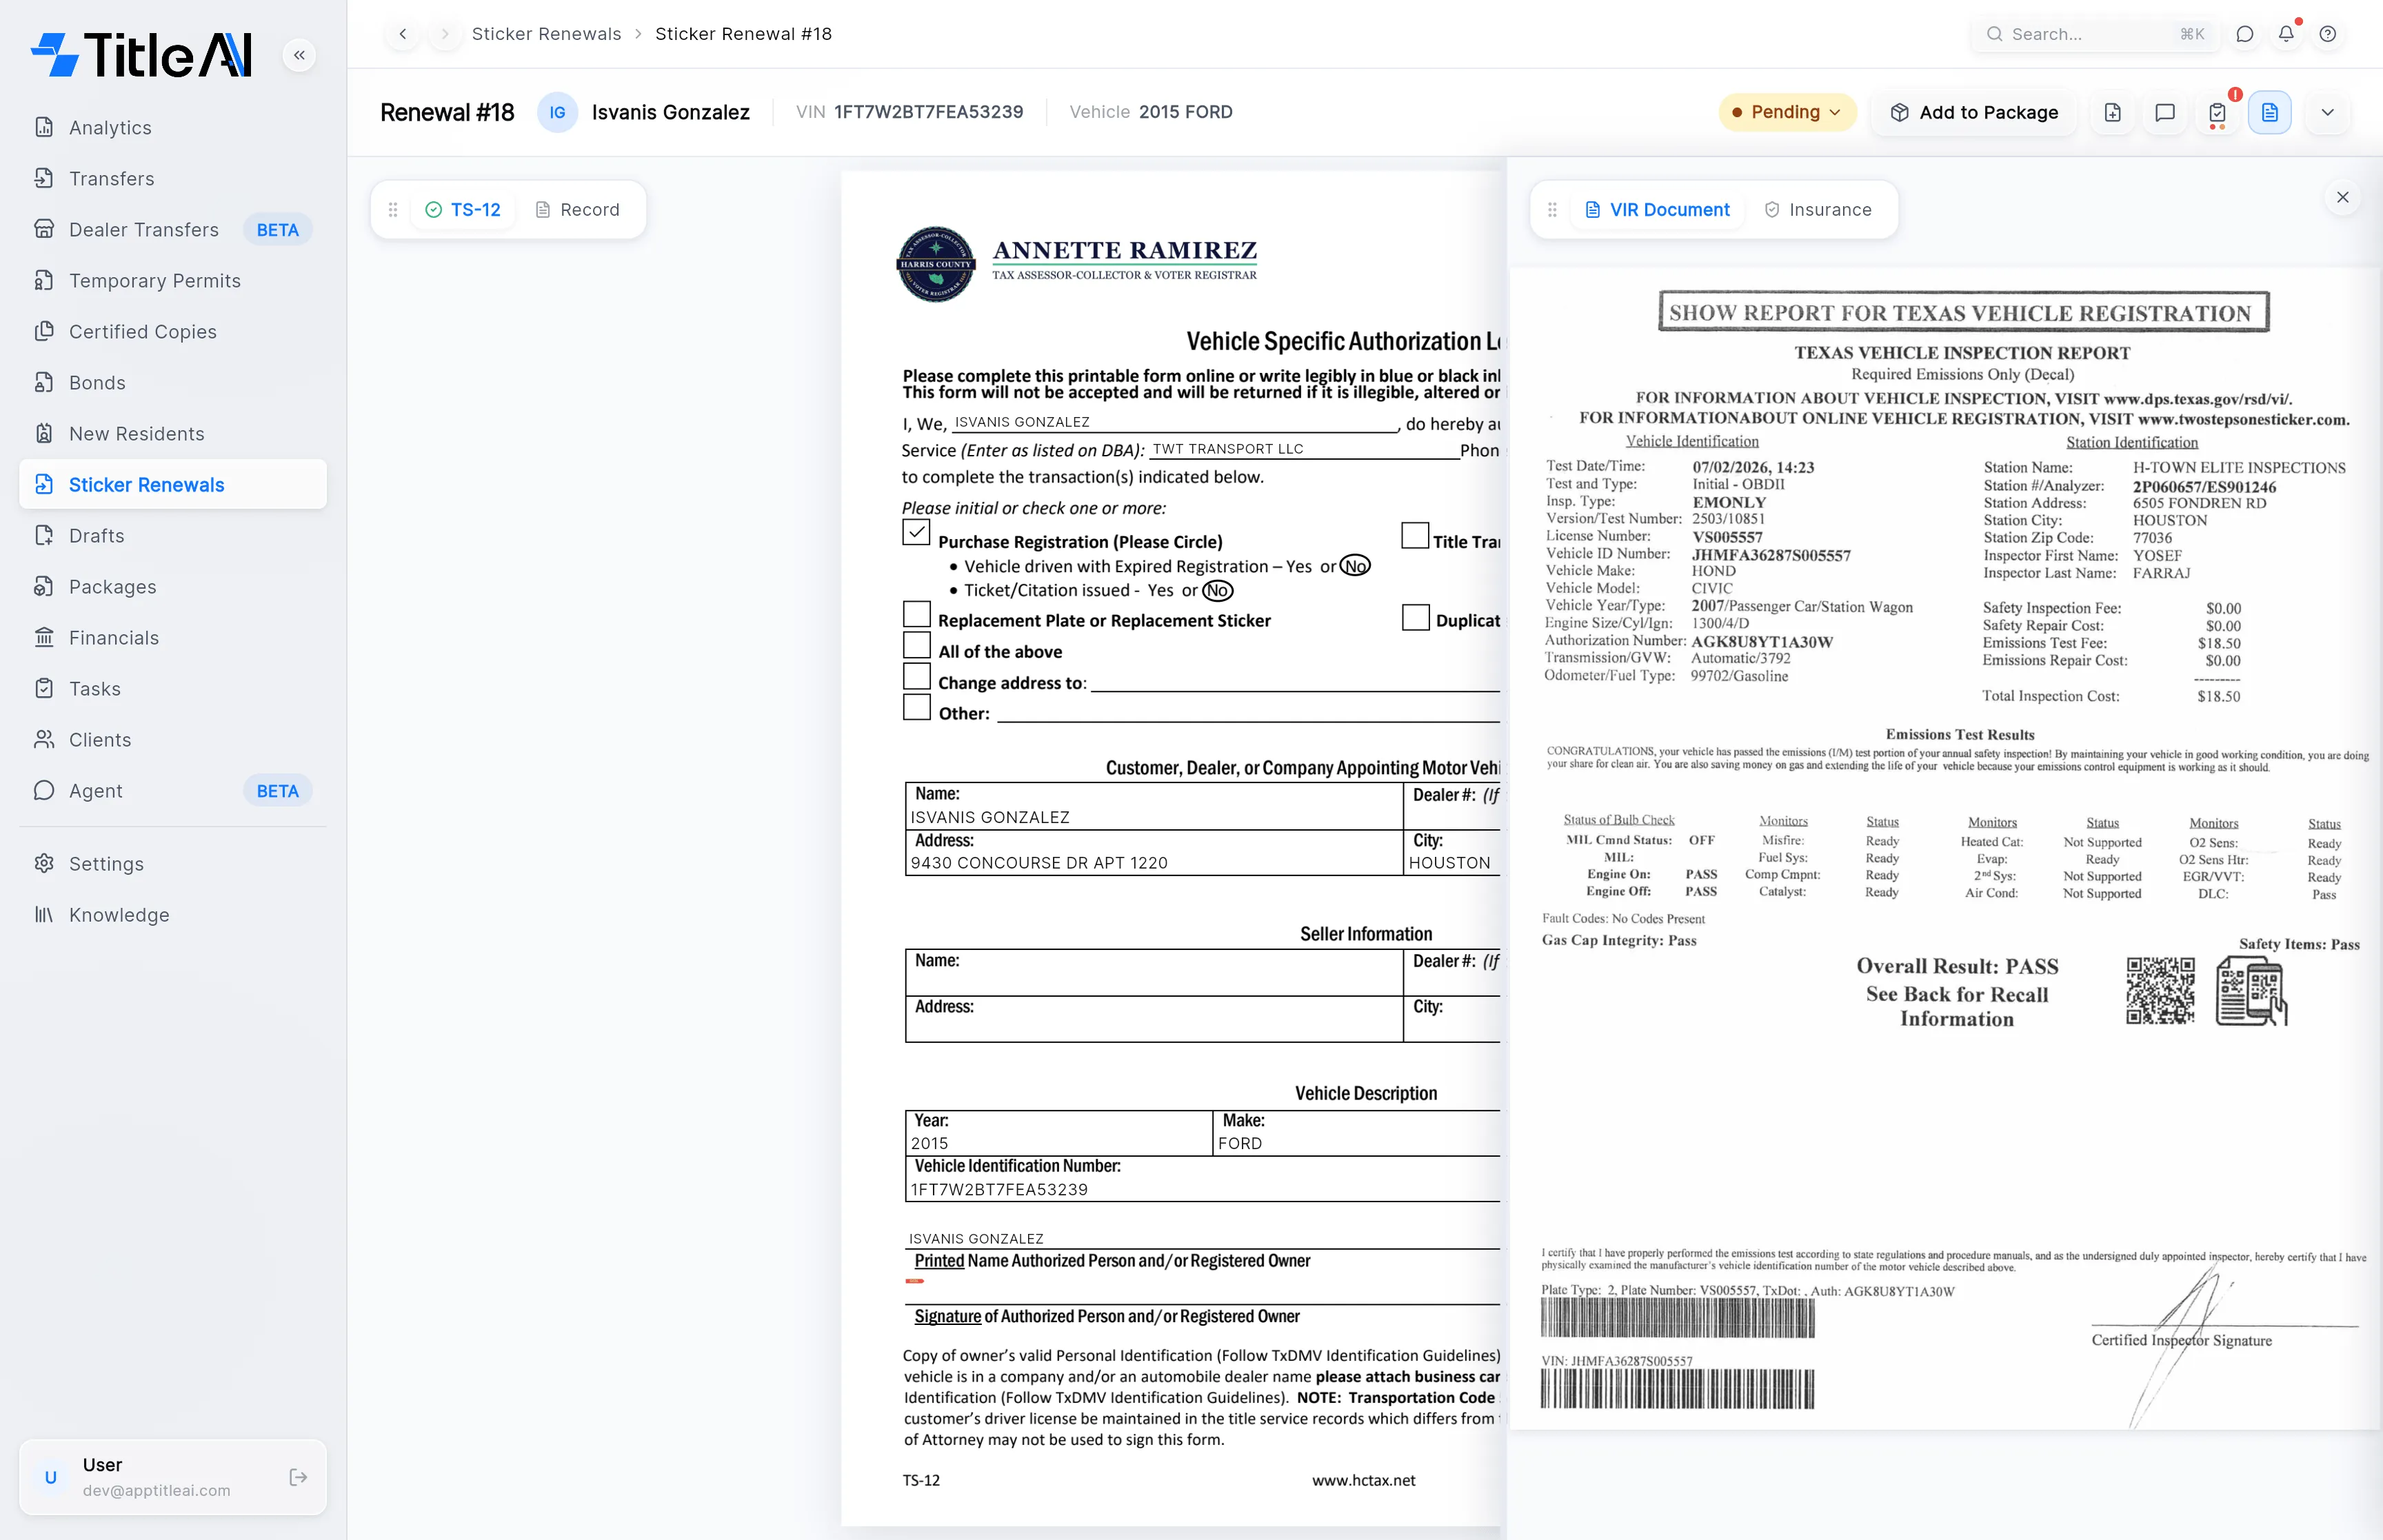The width and height of the screenshot is (2383, 1540).
Task: Open New Residents page
Action: (173, 433)
